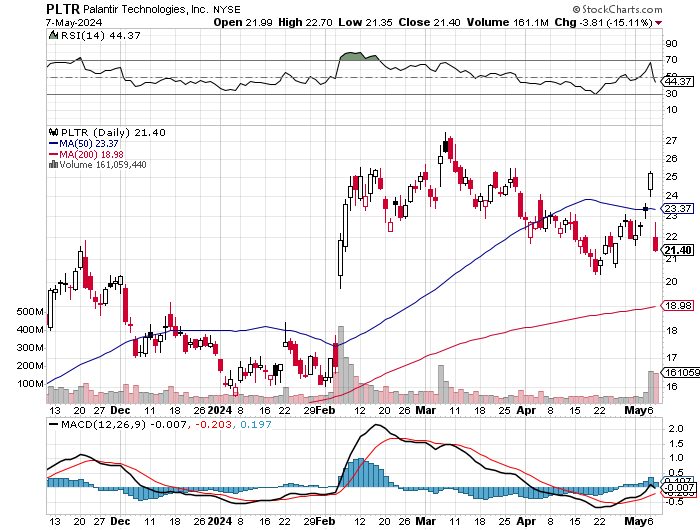Click the 500M label on volume axis
The height and width of the screenshot is (530, 700).
pos(30,312)
